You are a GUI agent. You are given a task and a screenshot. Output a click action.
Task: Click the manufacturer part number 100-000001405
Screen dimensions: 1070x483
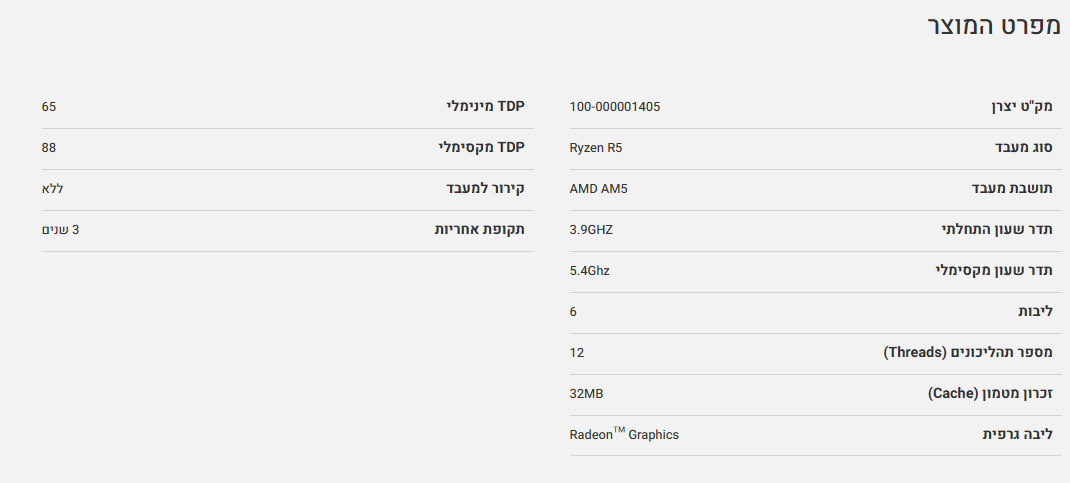[614, 107]
